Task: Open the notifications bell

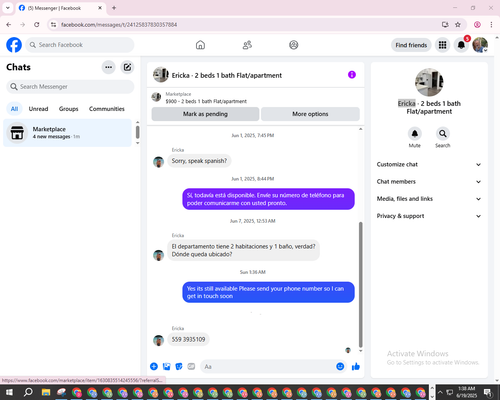Action: pyautogui.click(x=461, y=45)
